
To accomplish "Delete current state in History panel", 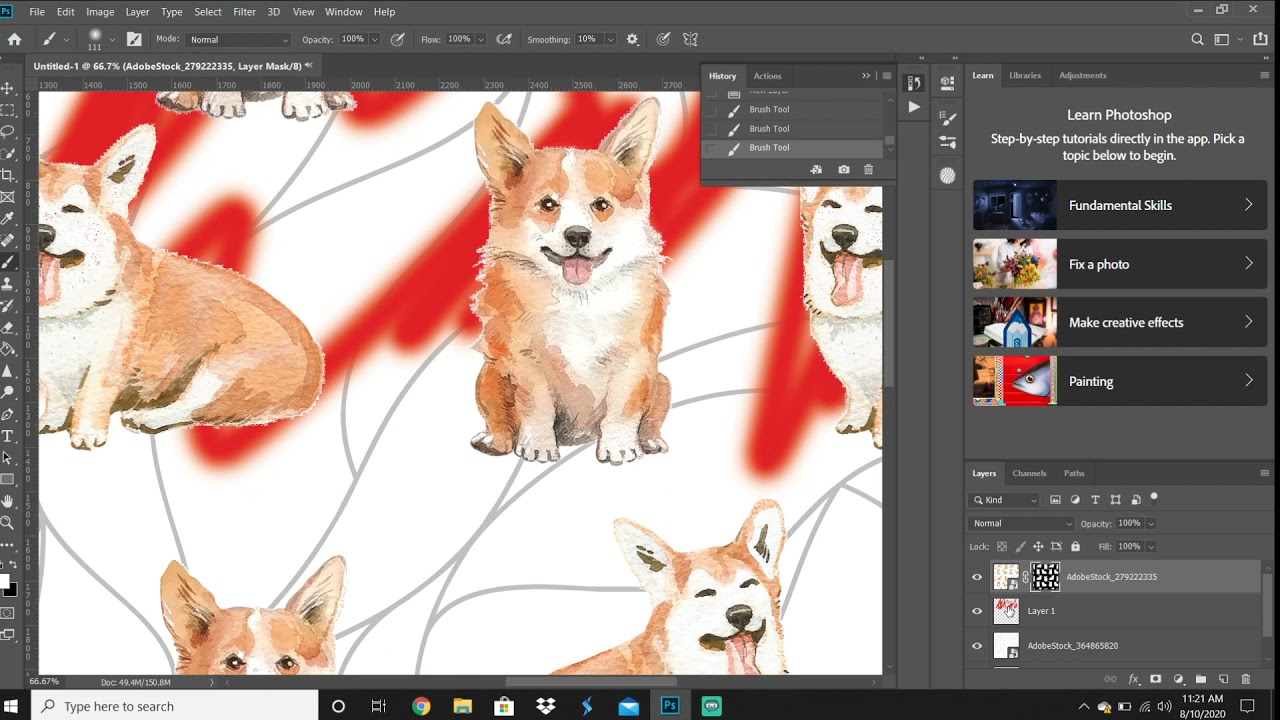I will coord(868,170).
